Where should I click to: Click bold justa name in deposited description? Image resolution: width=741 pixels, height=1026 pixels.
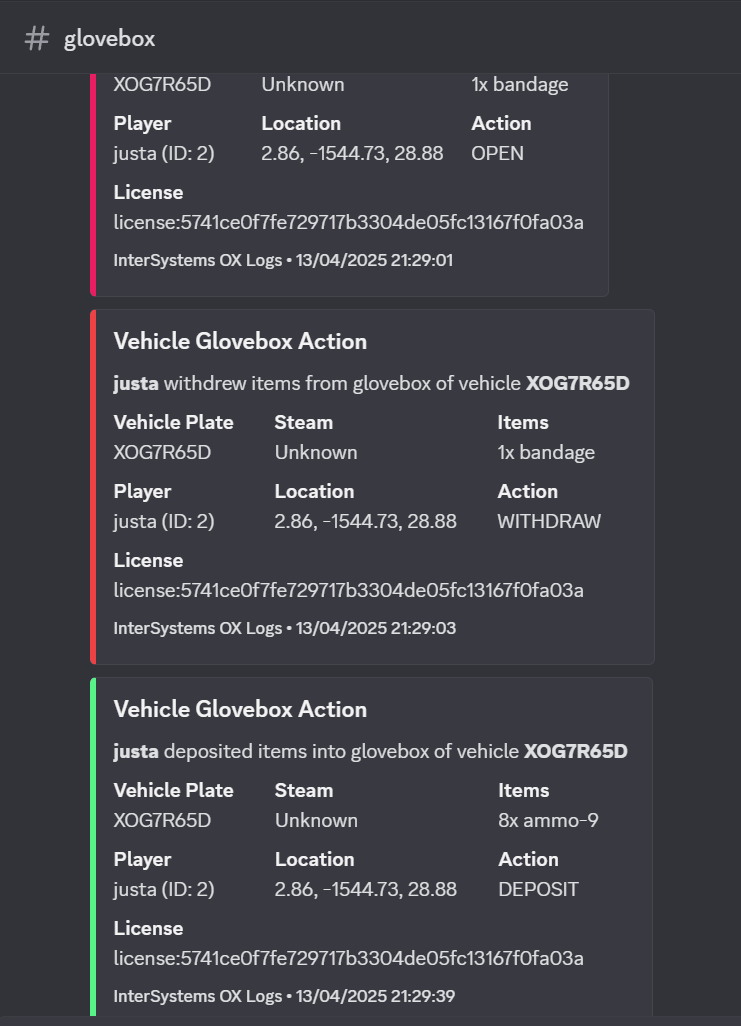click(x=136, y=751)
